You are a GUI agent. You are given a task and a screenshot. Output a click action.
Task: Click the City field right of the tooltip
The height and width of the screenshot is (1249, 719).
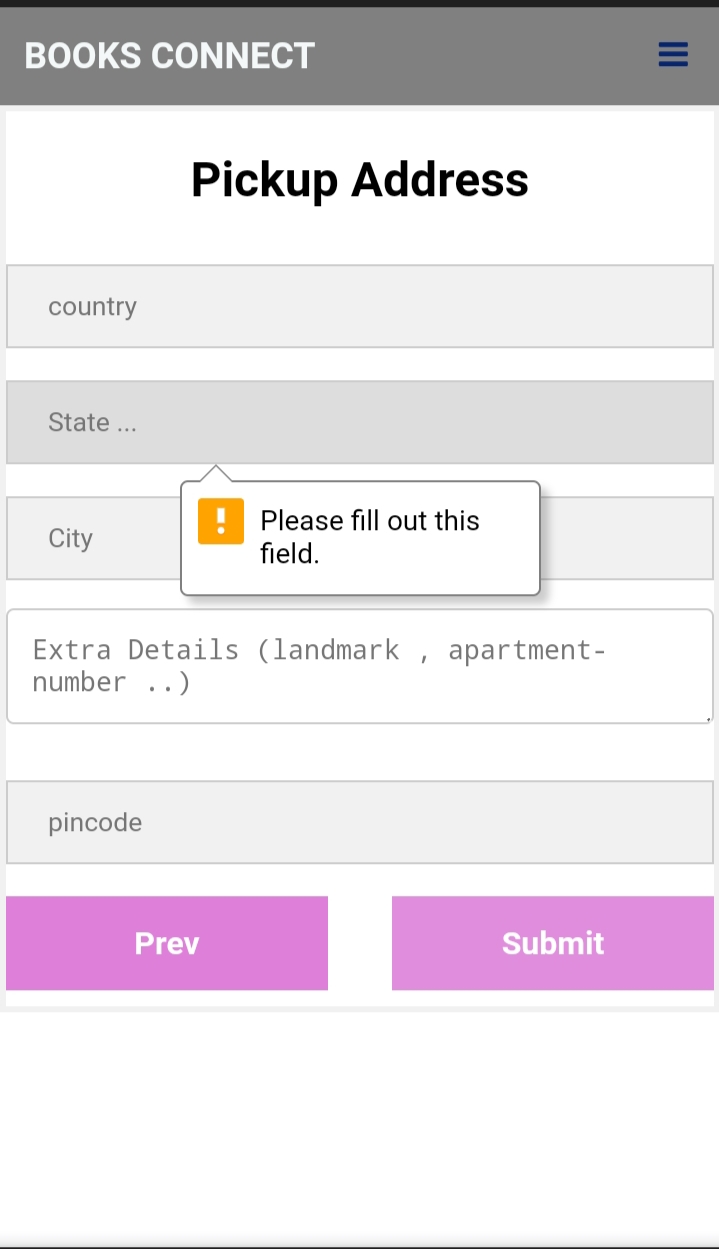pyautogui.click(x=625, y=538)
